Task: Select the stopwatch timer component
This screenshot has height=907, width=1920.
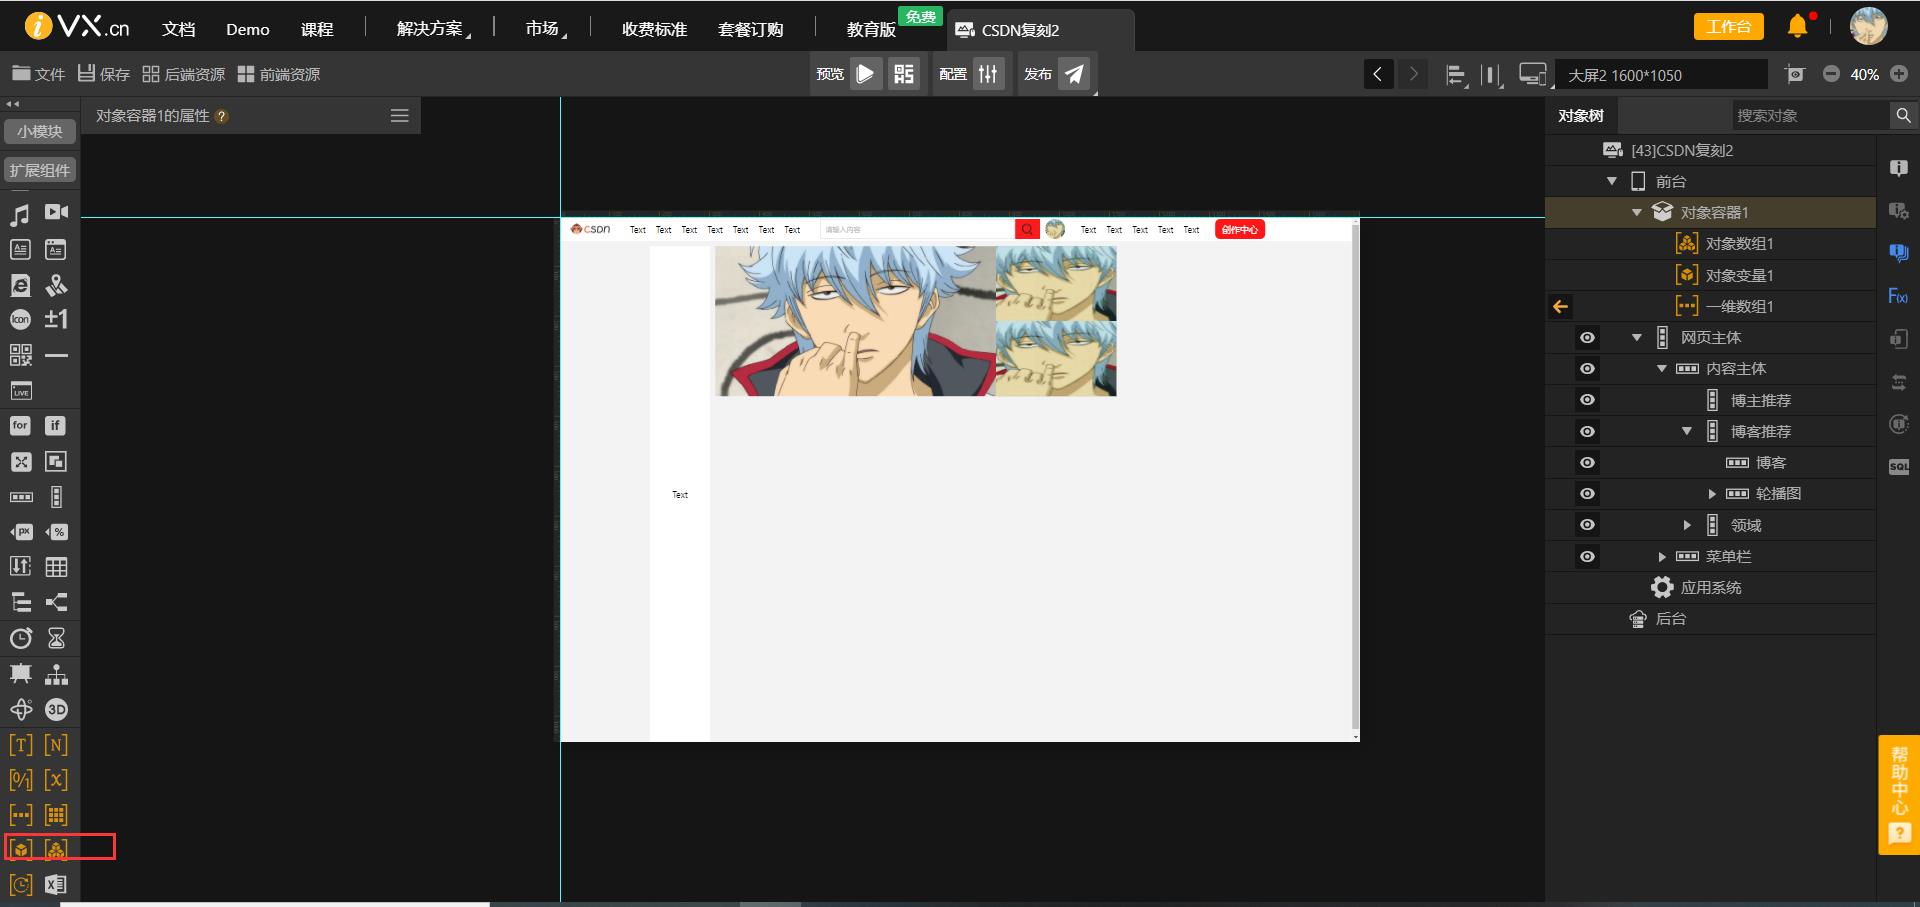Action: (x=21, y=638)
